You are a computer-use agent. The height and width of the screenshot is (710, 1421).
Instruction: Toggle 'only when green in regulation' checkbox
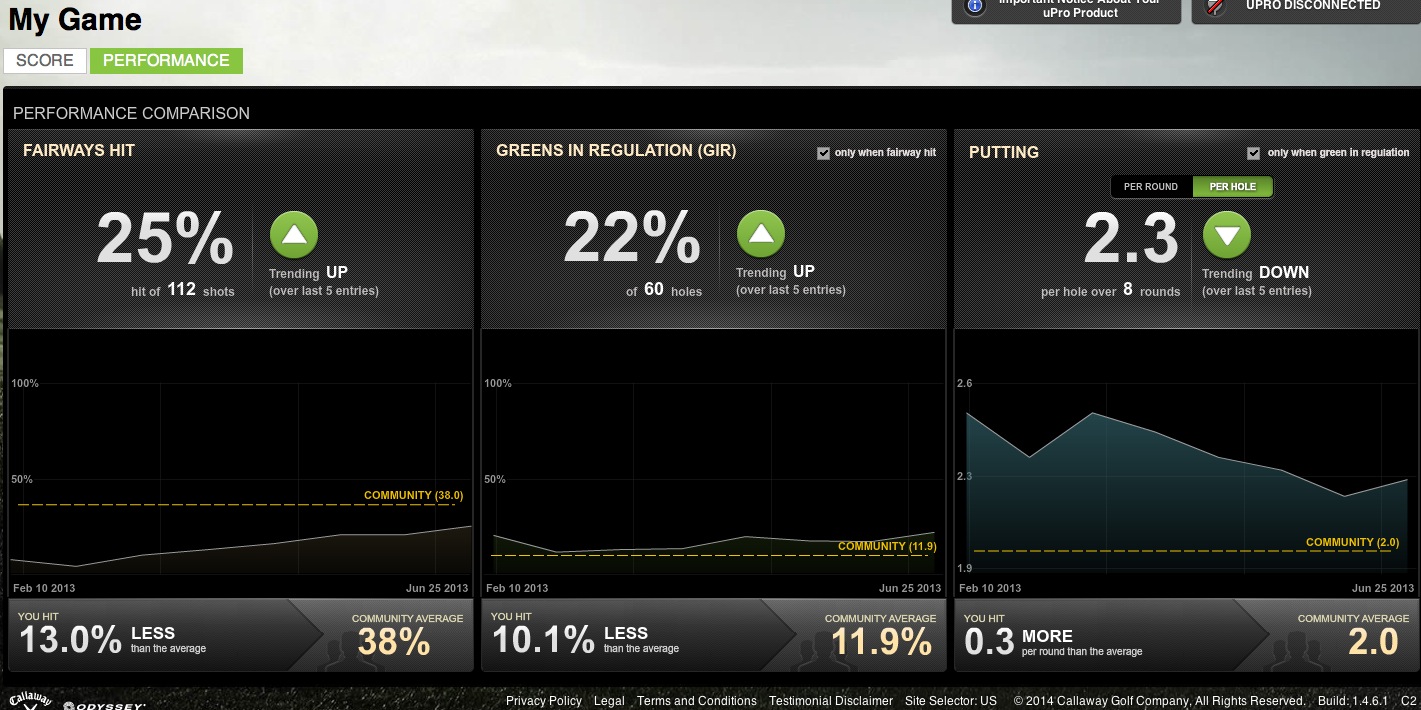click(x=1254, y=153)
